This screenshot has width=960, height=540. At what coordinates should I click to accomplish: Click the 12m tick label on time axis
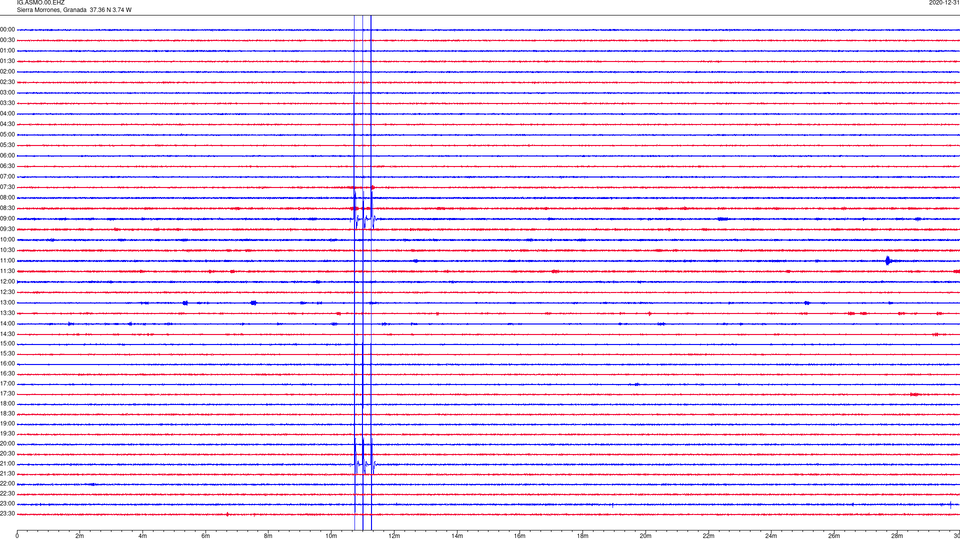coord(394,536)
